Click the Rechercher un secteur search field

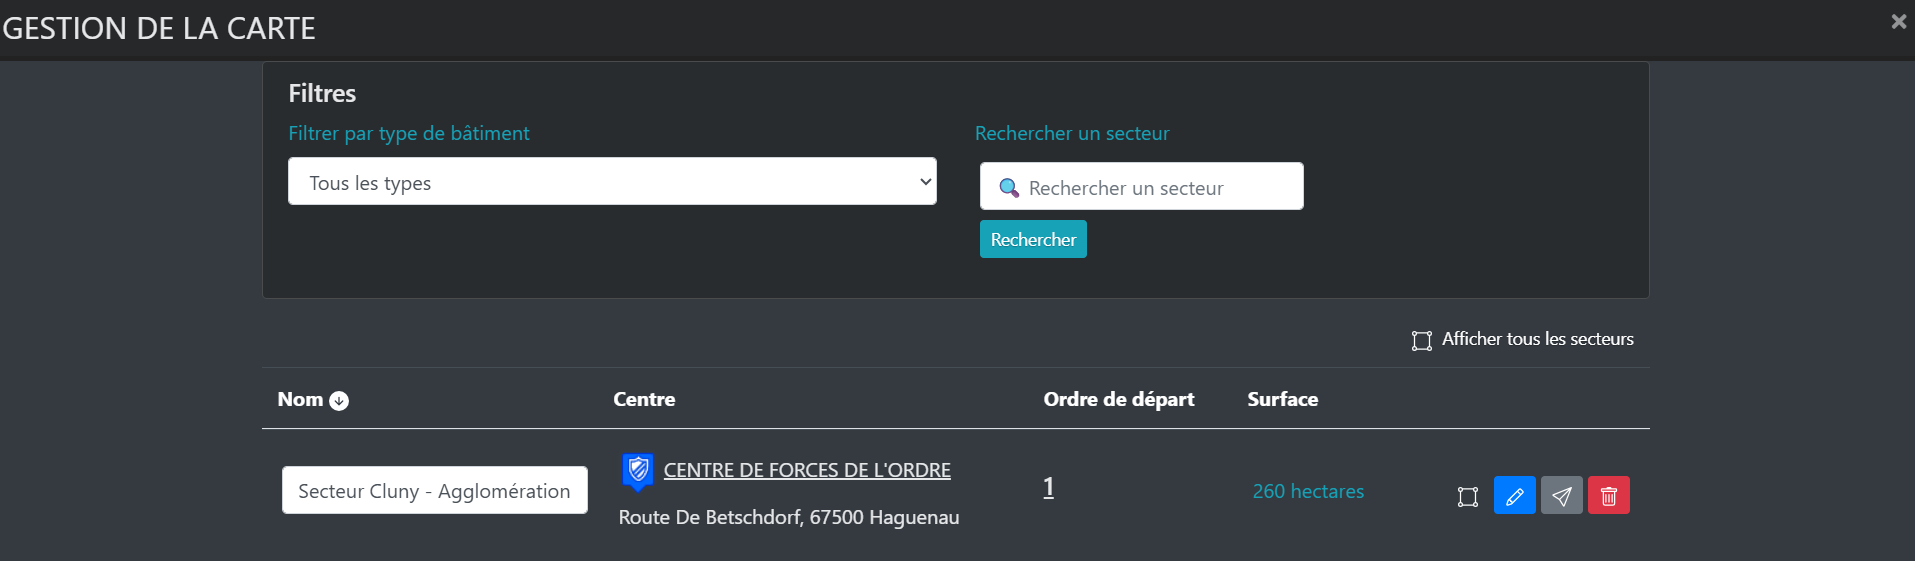coord(1141,186)
